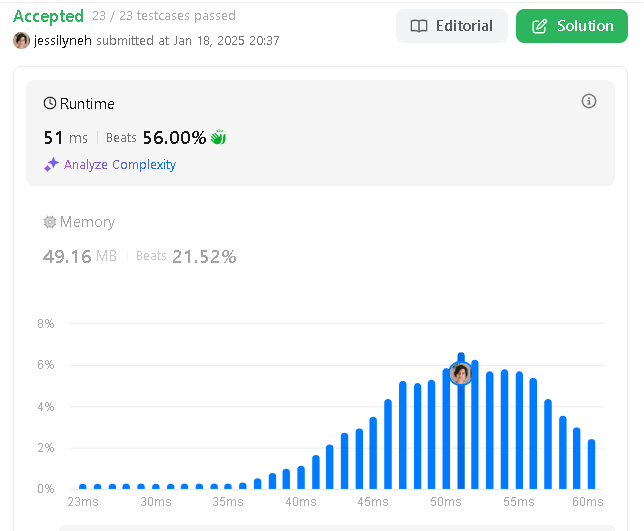Image resolution: width=644 pixels, height=531 pixels.
Task: Click the Memory chip icon
Action: (50, 222)
